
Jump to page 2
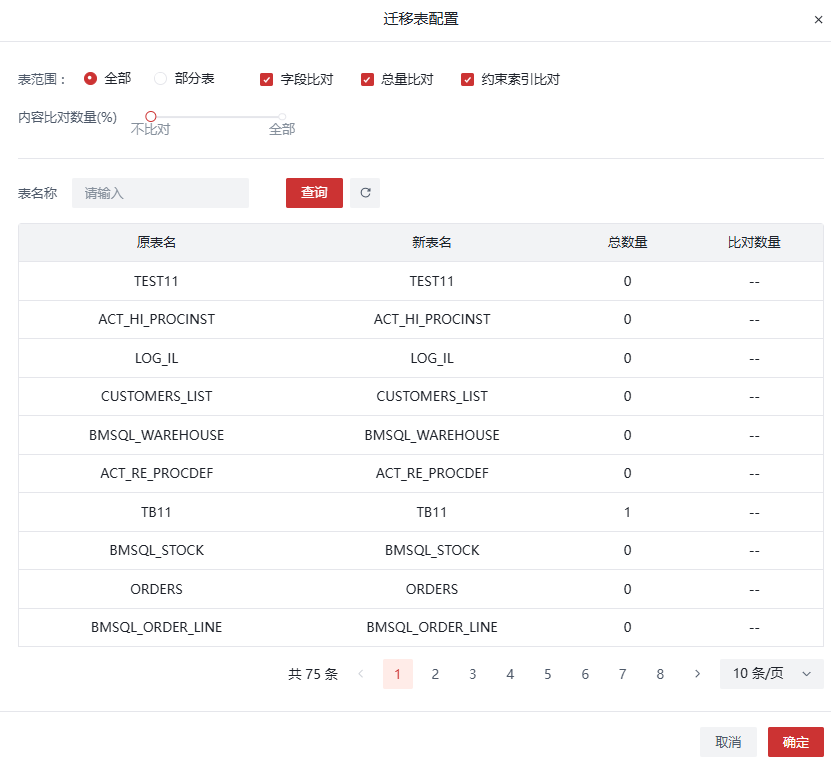[x=435, y=674]
